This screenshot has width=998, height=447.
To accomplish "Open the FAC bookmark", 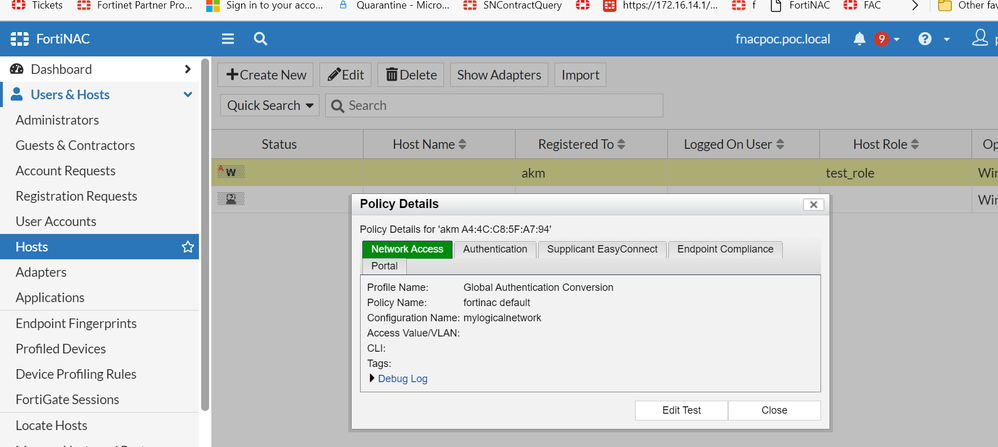I will point(863,6).
